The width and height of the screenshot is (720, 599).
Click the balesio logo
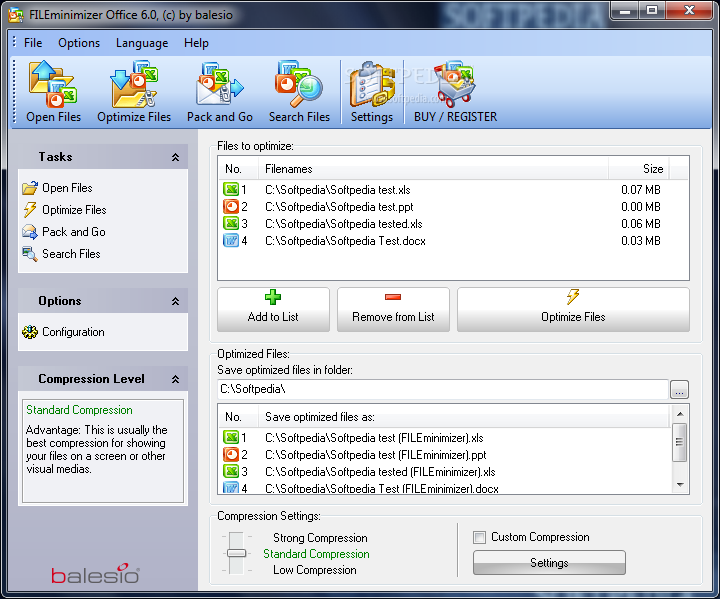point(96,574)
